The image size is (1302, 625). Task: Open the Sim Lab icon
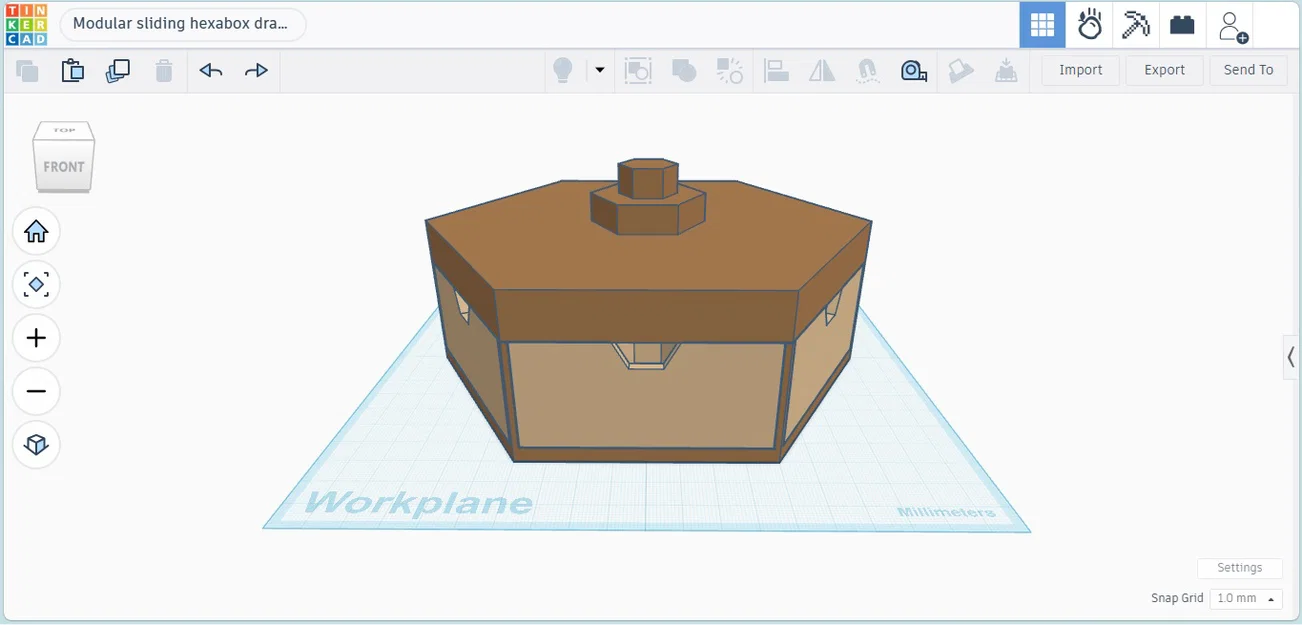click(x=1089, y=25)
